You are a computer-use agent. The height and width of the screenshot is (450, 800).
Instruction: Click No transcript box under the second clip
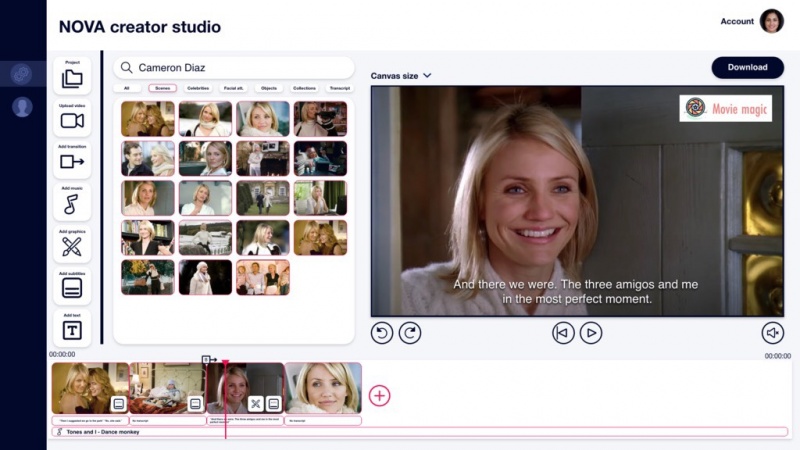[x=168, y=420]
